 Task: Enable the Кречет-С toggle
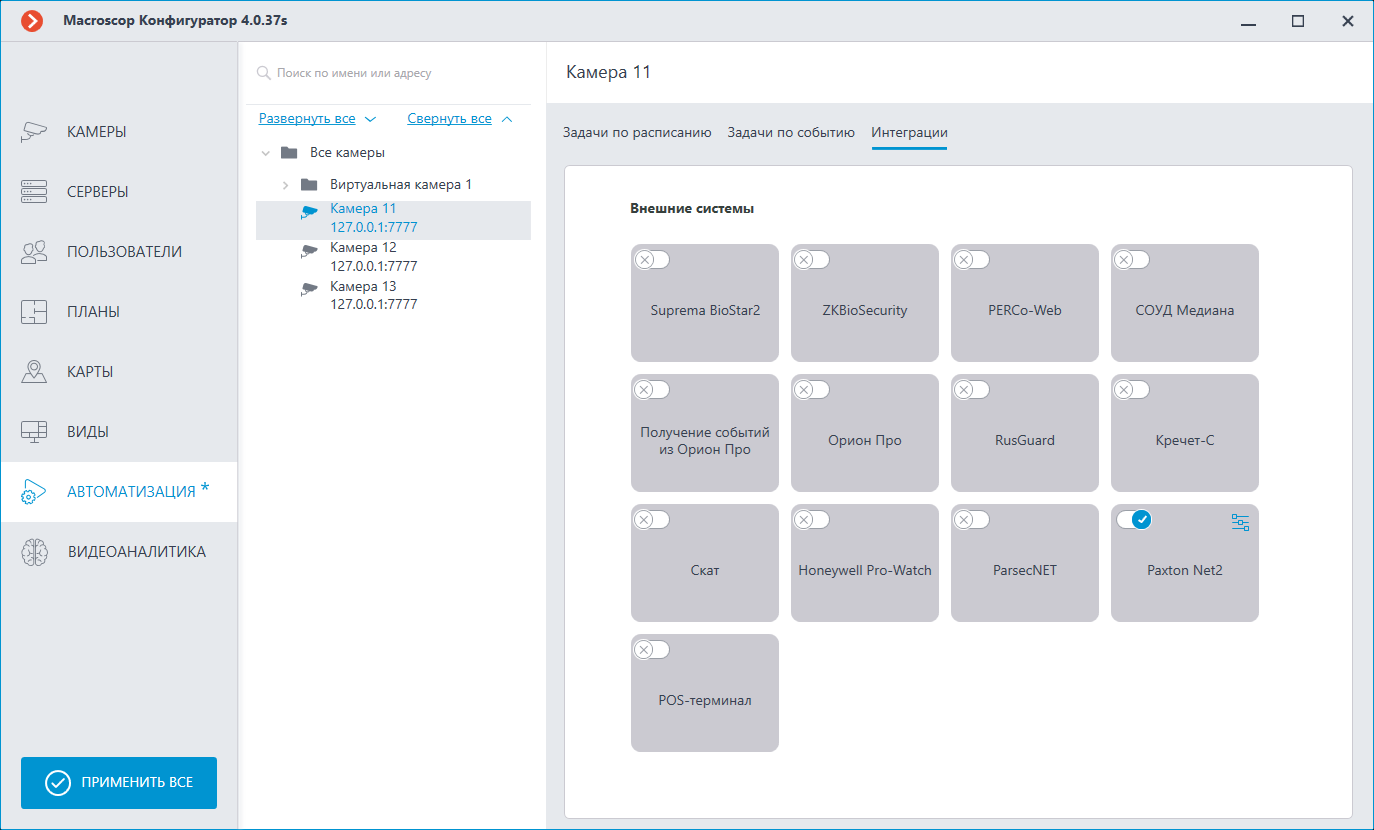(x=1132, y=390)
